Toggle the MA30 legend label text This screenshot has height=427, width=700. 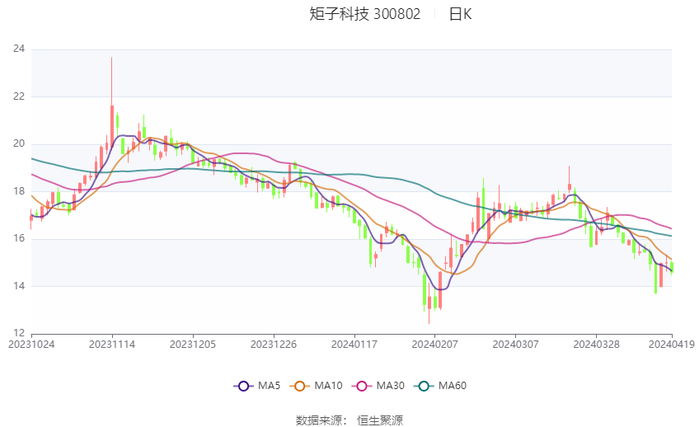[x=391, y=386]
